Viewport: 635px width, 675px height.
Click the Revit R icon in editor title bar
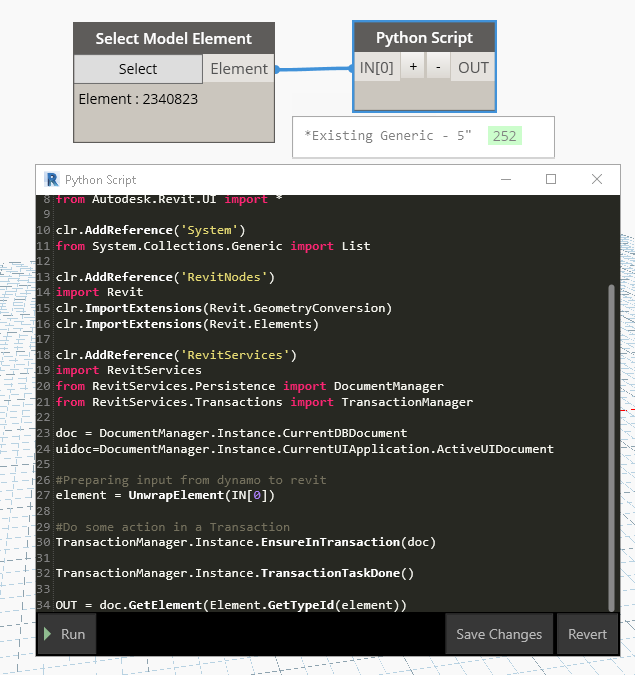tap(52, 180)
